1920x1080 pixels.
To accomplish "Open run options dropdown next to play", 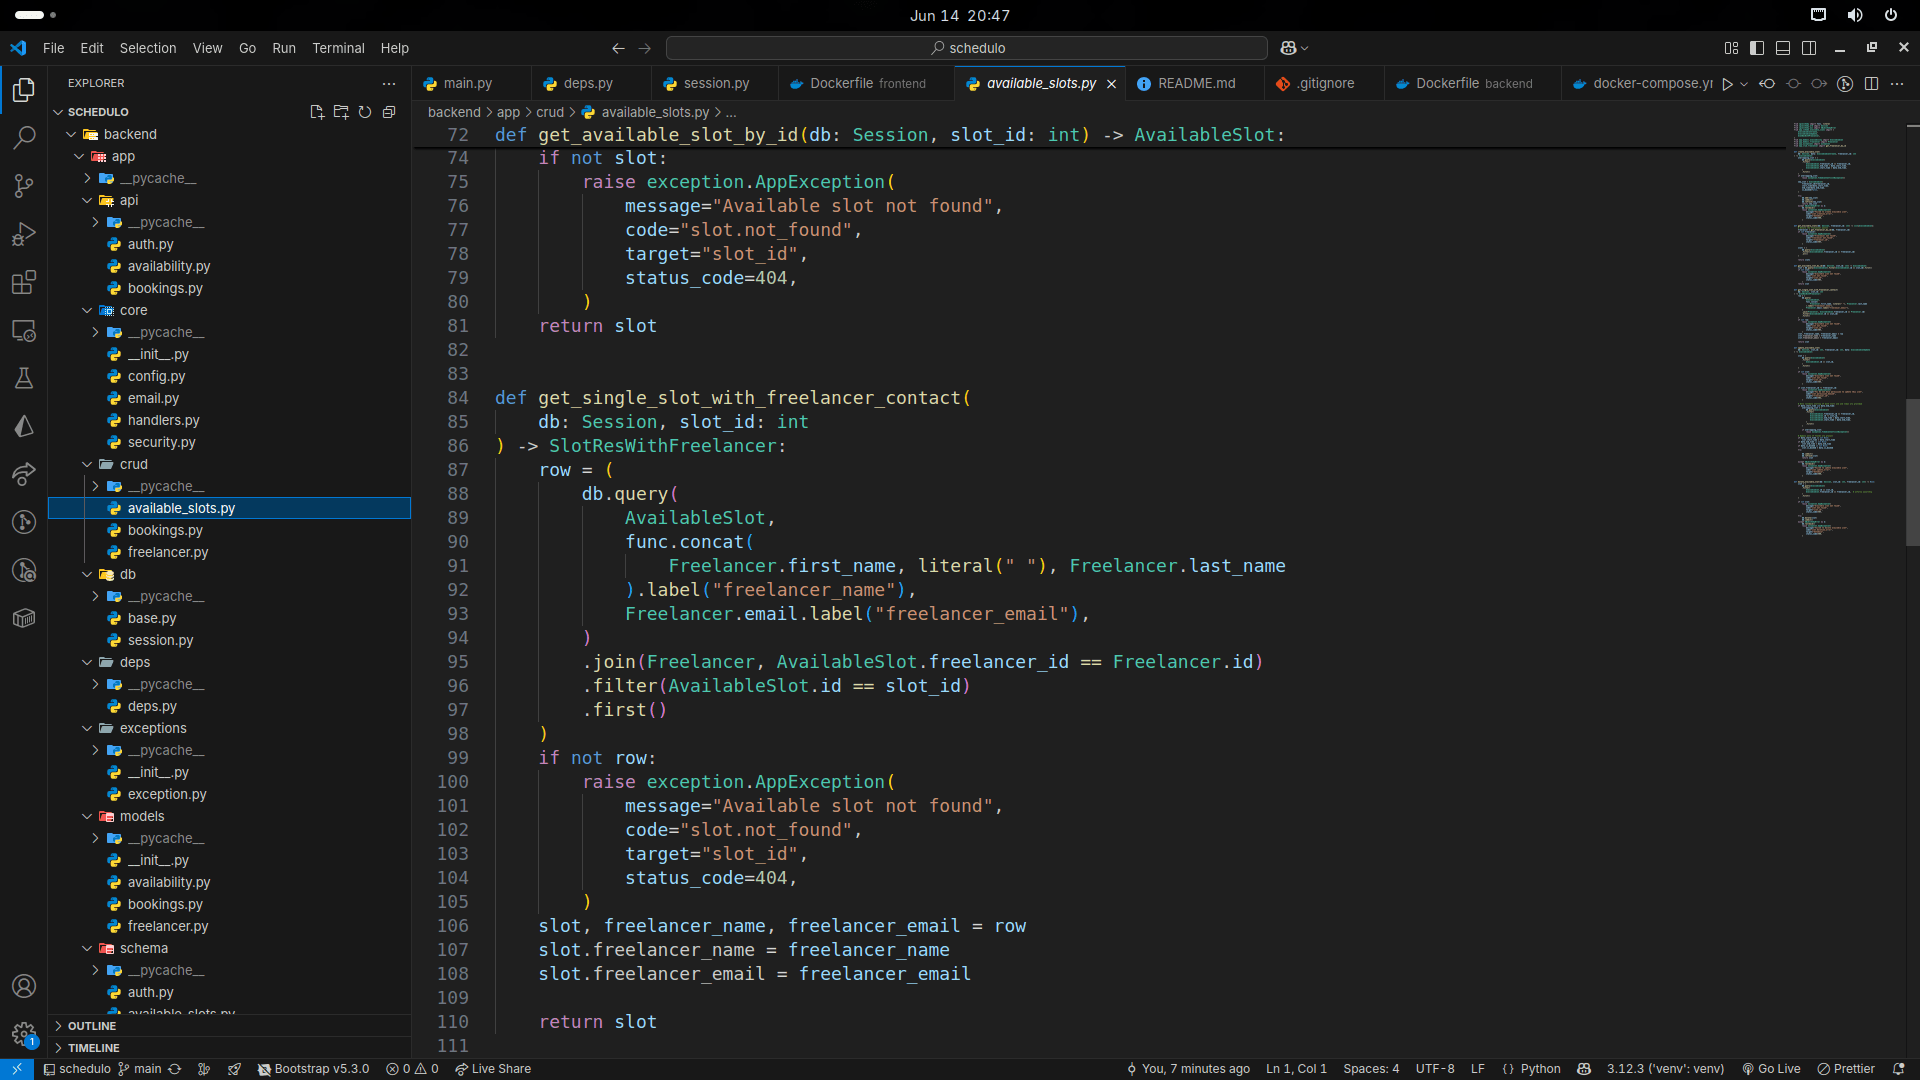I will point(1744,84).
